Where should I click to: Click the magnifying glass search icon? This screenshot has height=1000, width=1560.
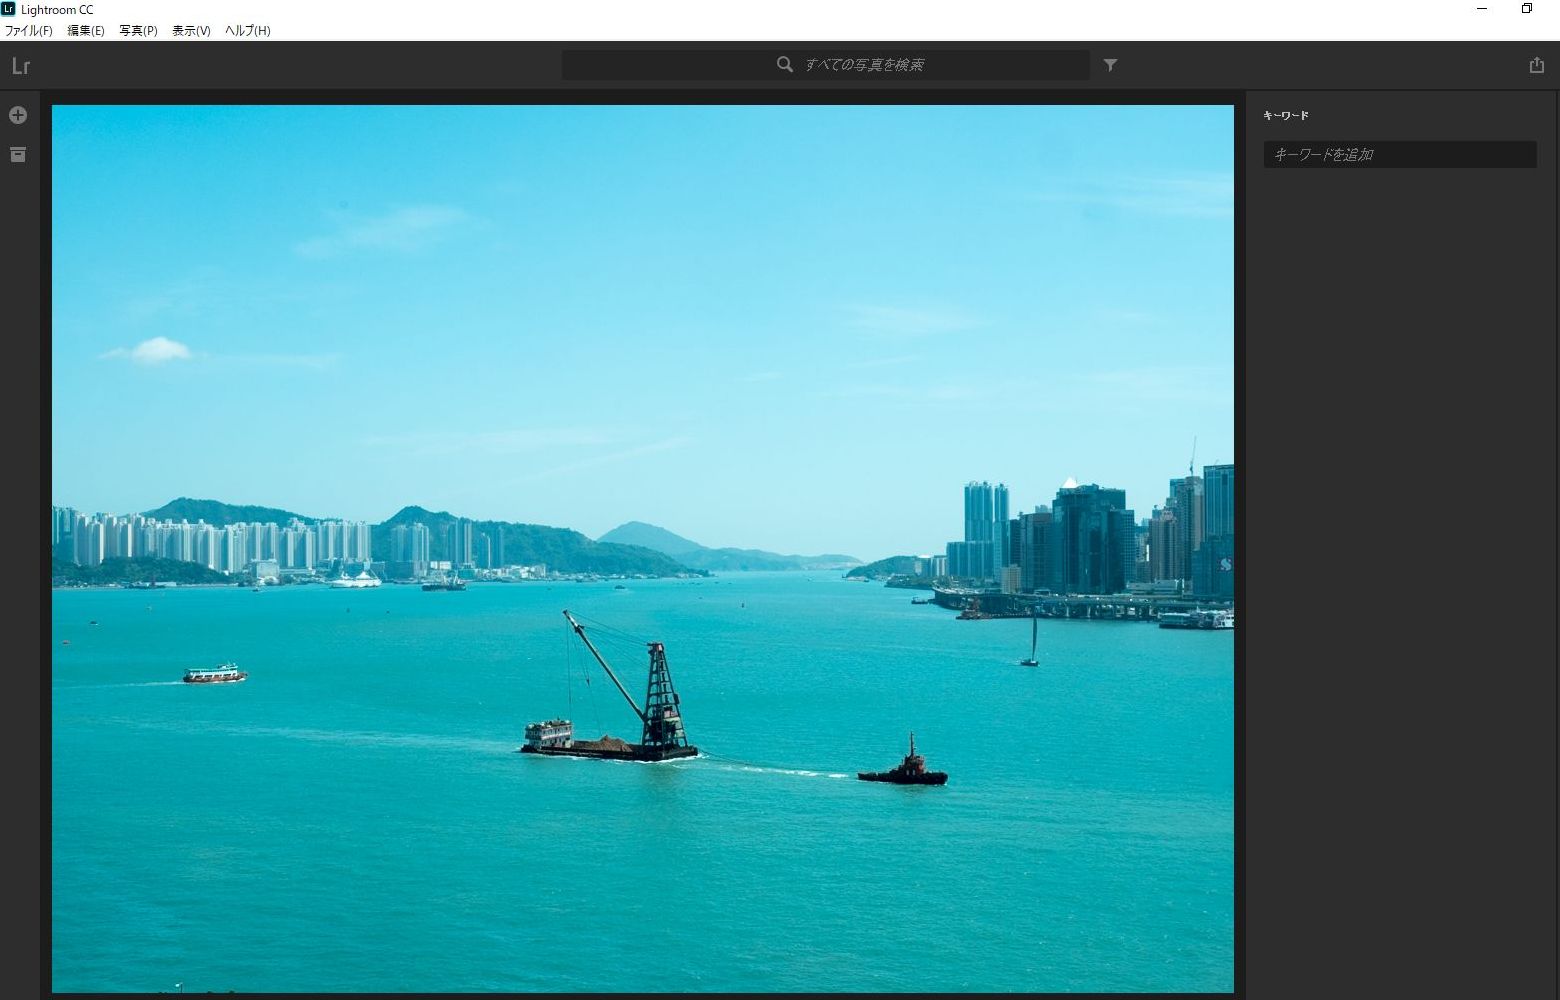(x=785, y=64)
